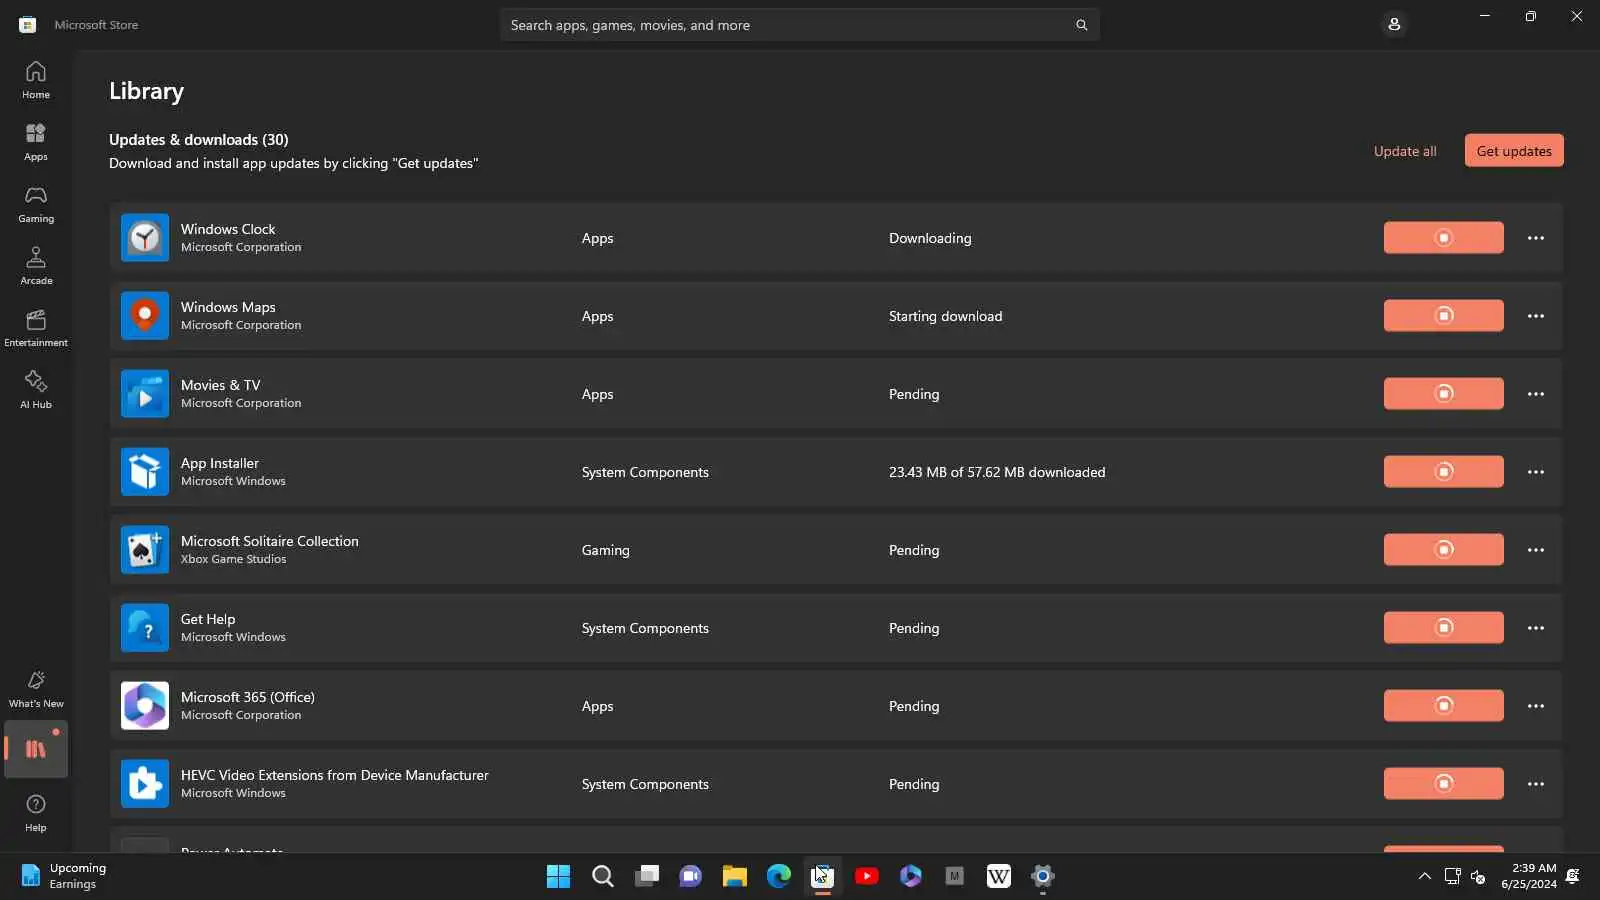This screenshot has width=1600, height=900.
Task: Open the clock and date in taskbar
Action: coord(1529,876)
